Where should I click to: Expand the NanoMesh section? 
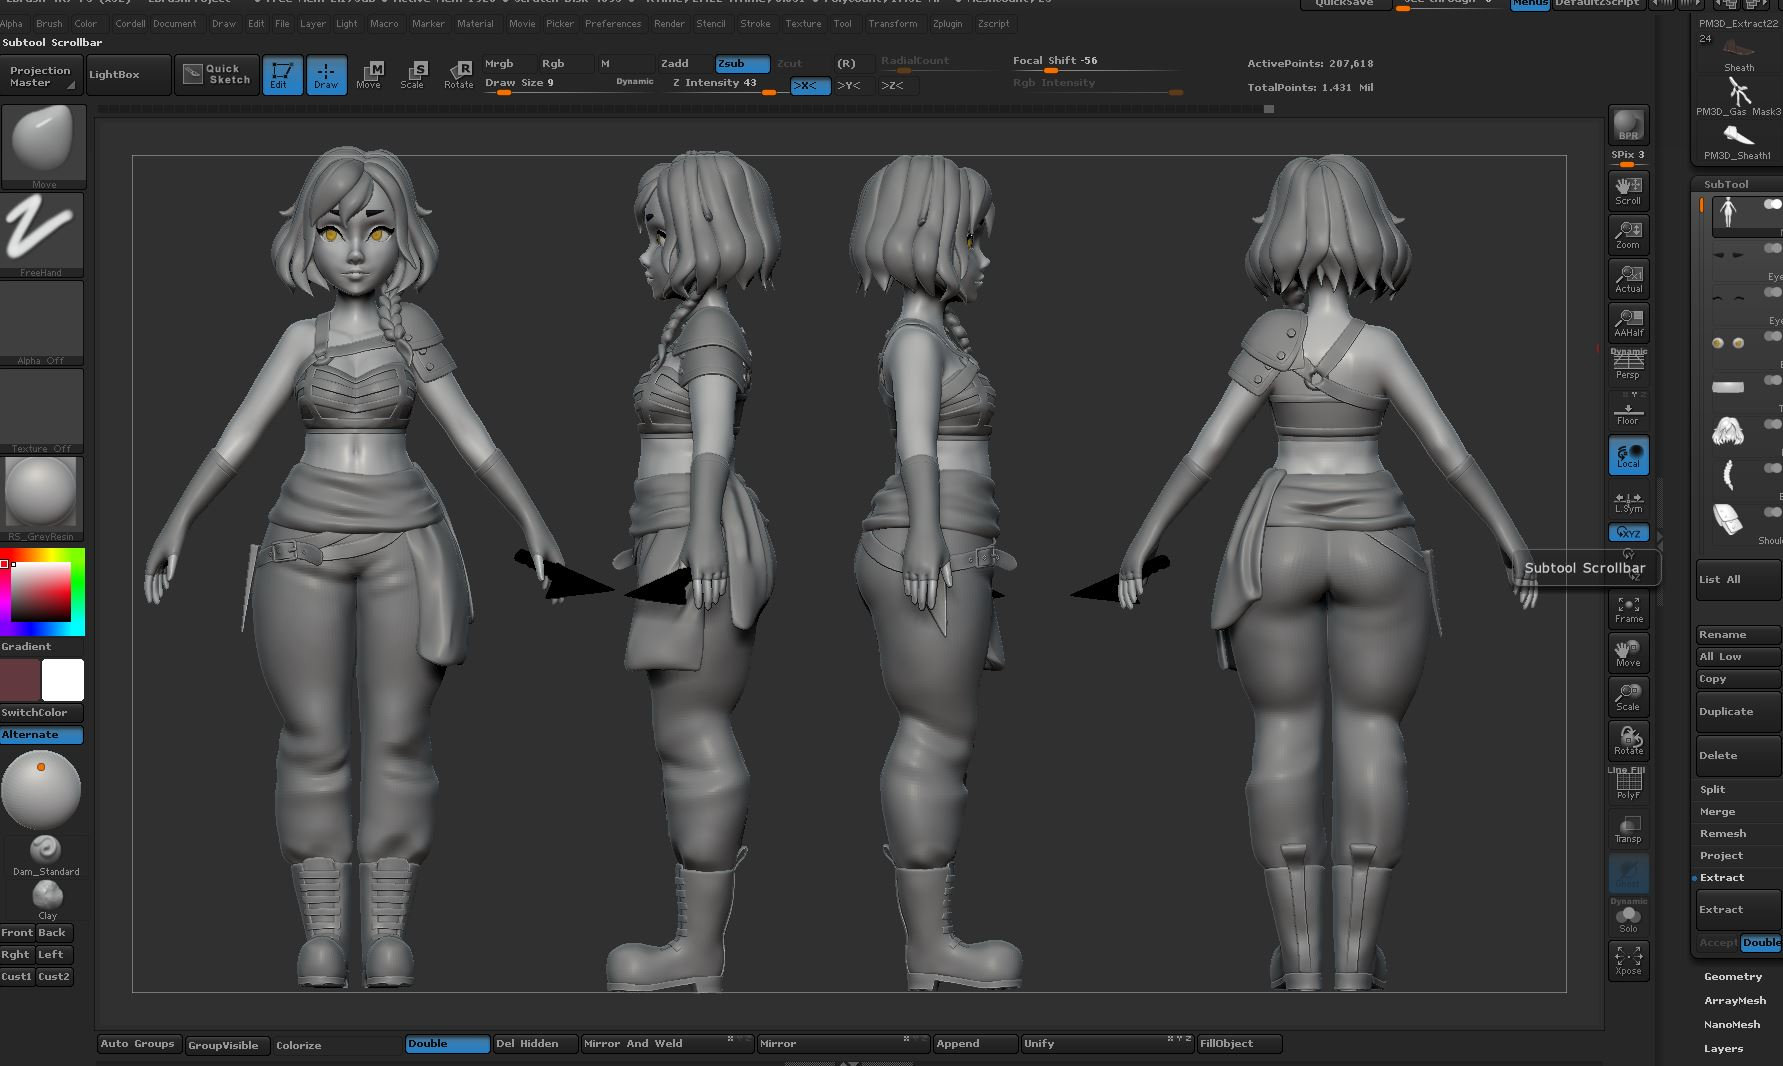[1732, 1025]
